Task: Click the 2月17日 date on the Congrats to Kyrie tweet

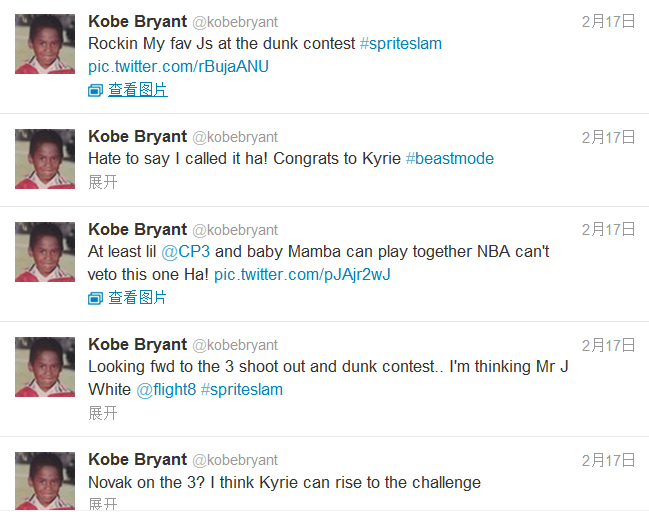Action: coord(608,137)
